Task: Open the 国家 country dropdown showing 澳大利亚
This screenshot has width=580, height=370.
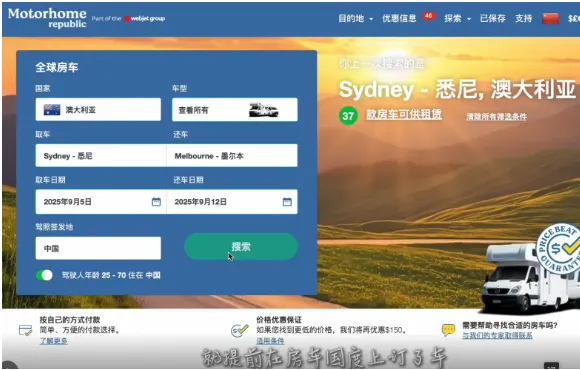Action: coord(98,110)
